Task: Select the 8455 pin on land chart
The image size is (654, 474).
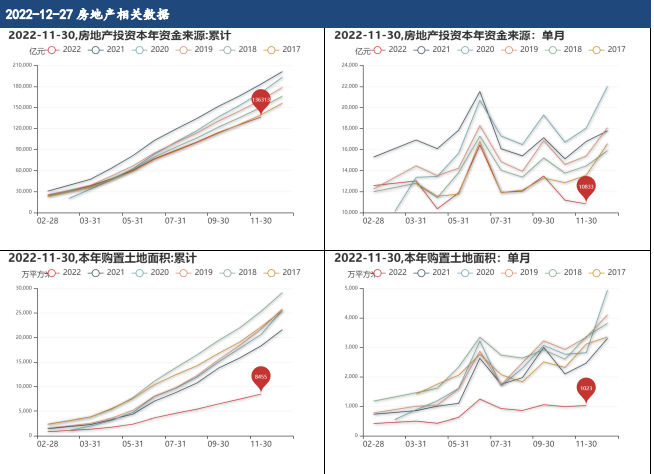Action: (x=261, y=377)
